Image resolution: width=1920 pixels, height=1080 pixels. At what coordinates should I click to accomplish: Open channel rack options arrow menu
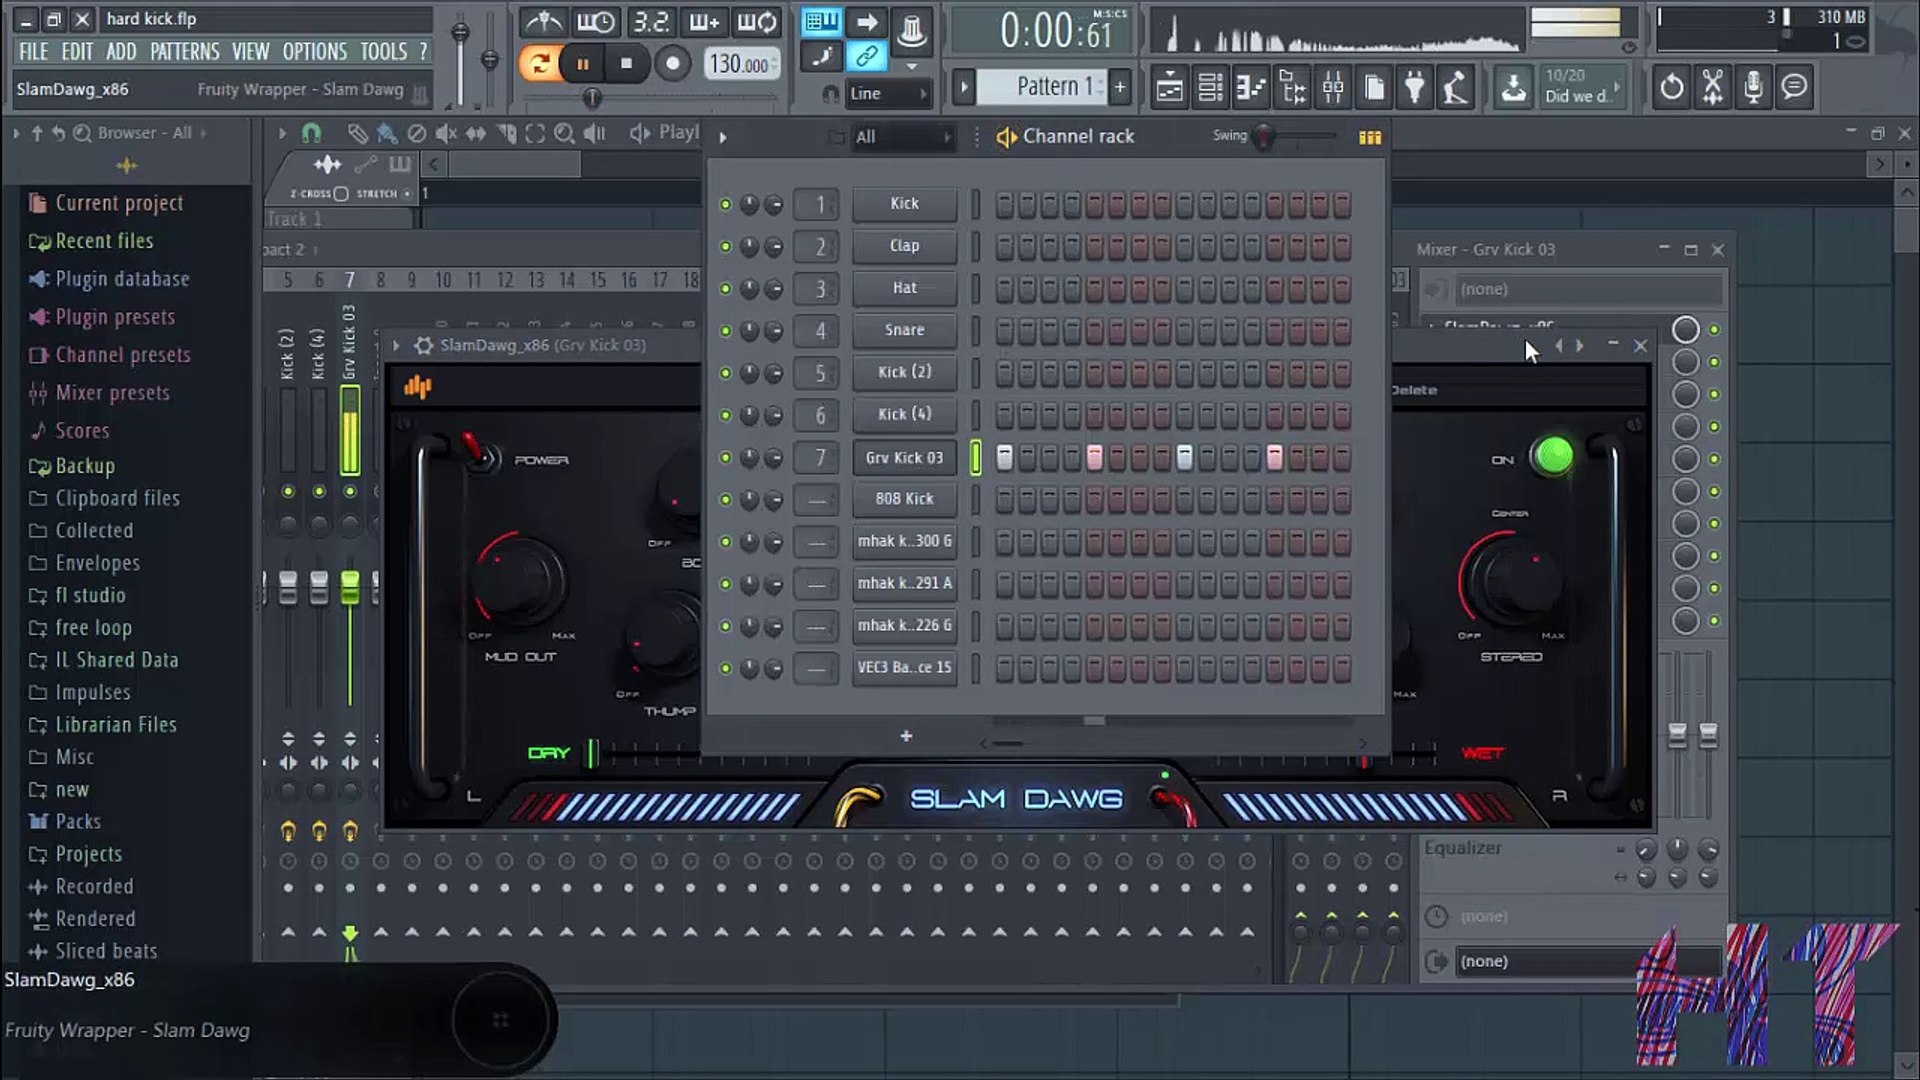point(722,137)
